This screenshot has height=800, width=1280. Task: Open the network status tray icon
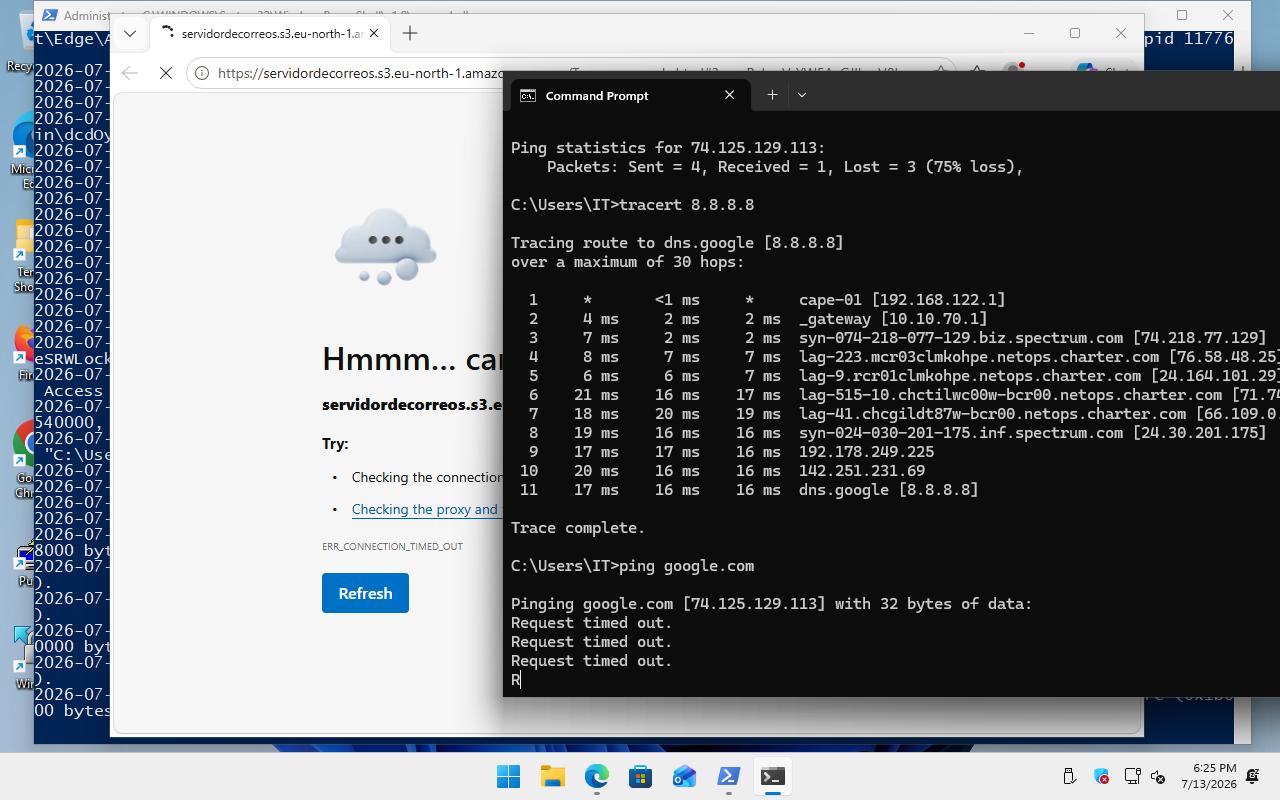[1132, 776]
